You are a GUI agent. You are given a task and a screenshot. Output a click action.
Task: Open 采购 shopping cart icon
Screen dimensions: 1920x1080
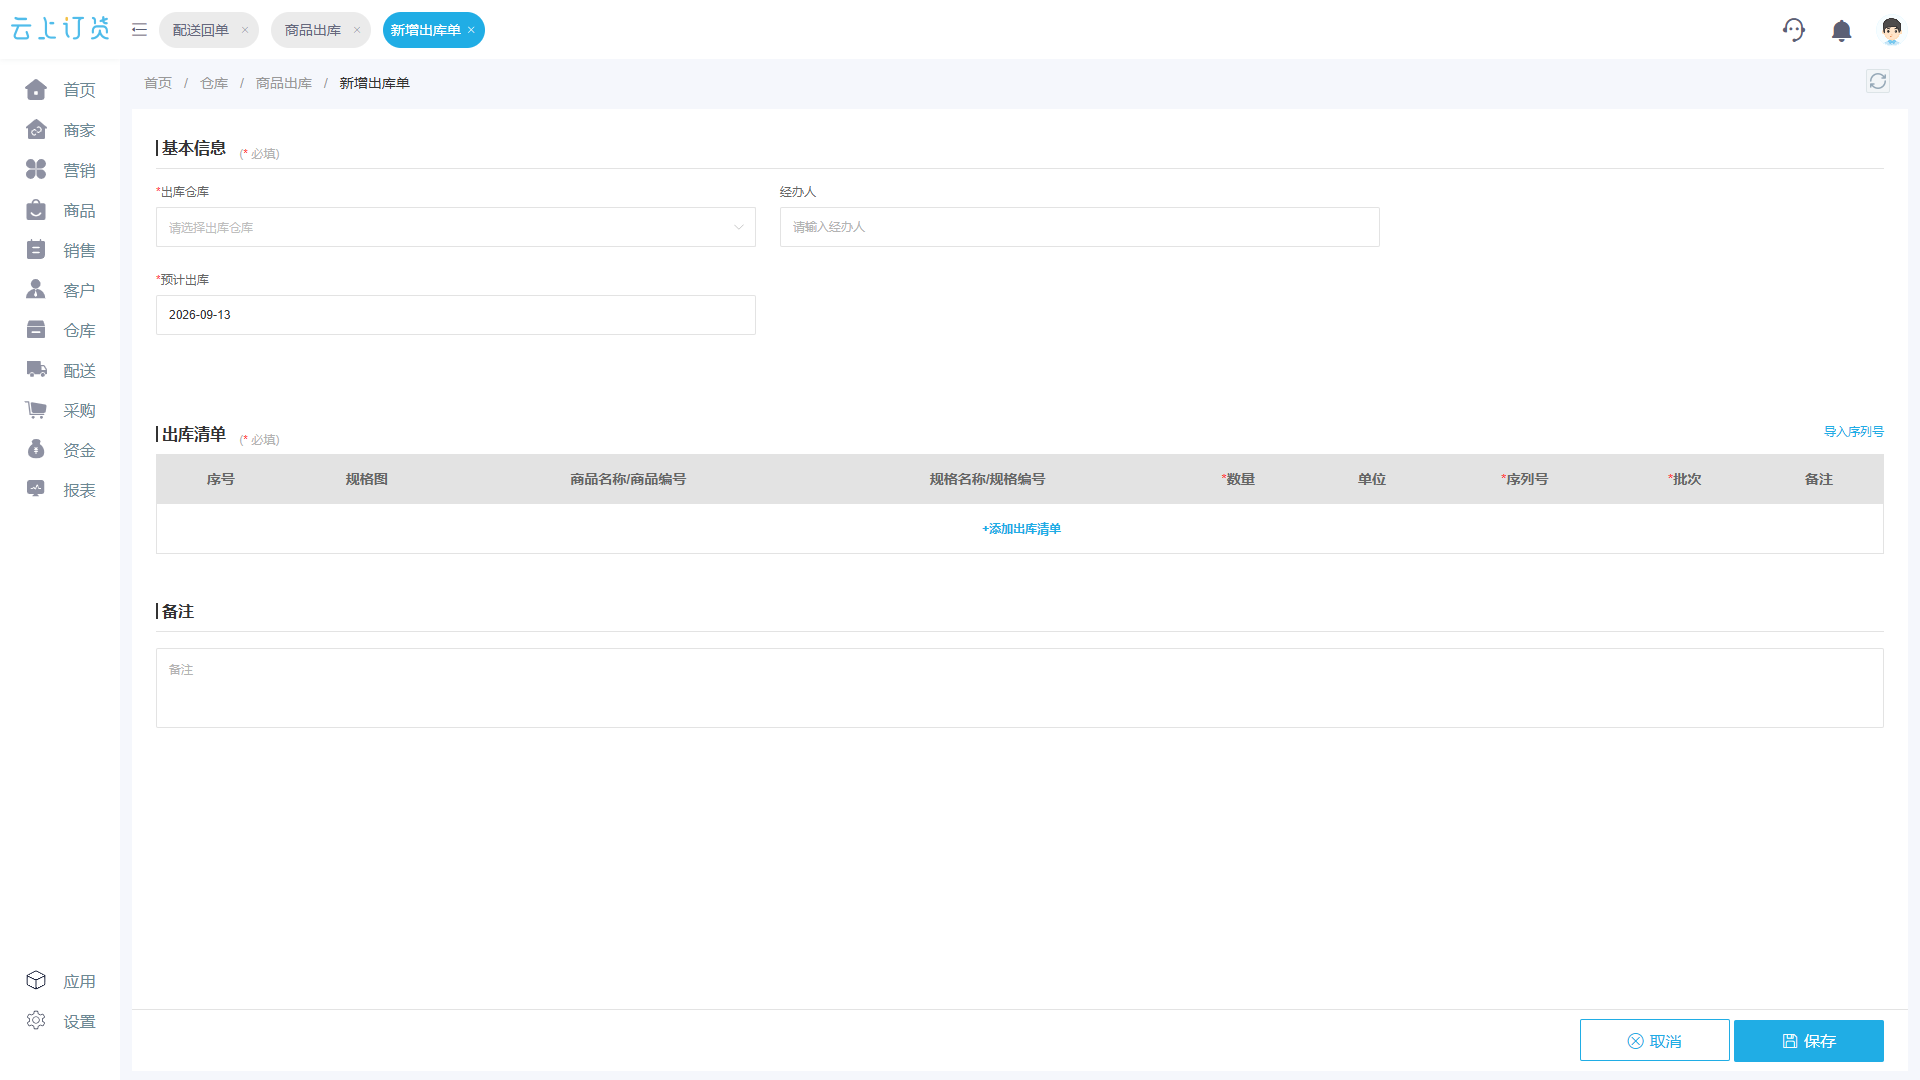[x=36, y=410]
